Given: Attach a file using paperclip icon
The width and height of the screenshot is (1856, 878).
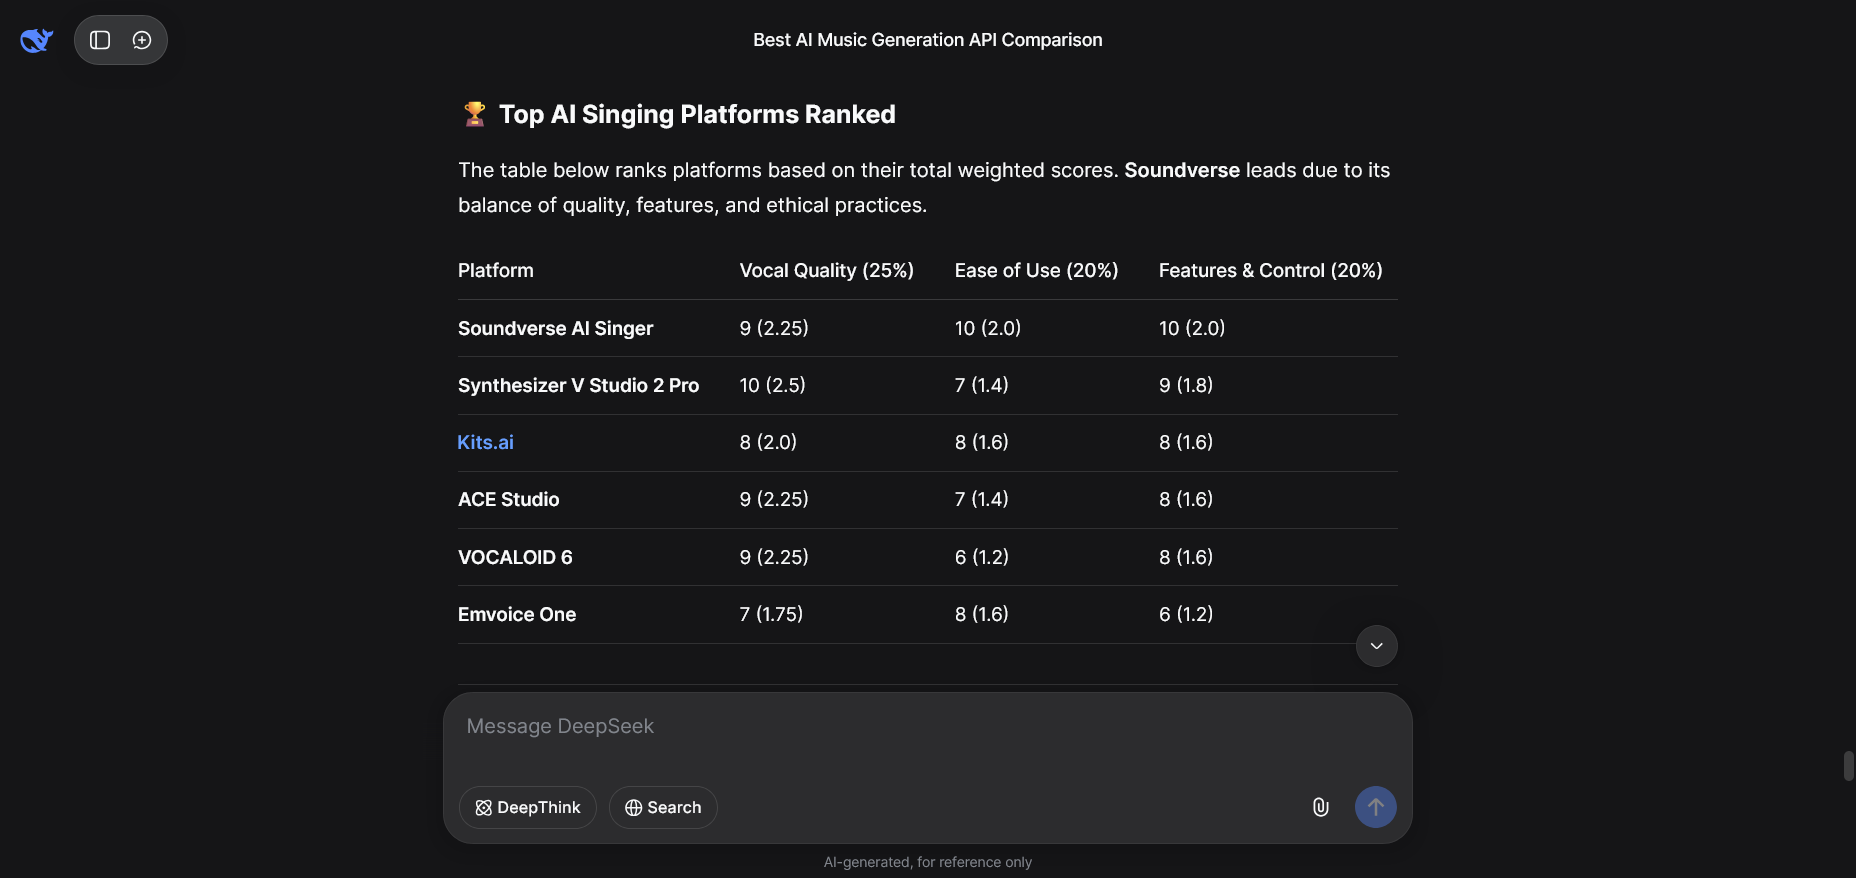Looking at the screenshot, I should 1320,807.
